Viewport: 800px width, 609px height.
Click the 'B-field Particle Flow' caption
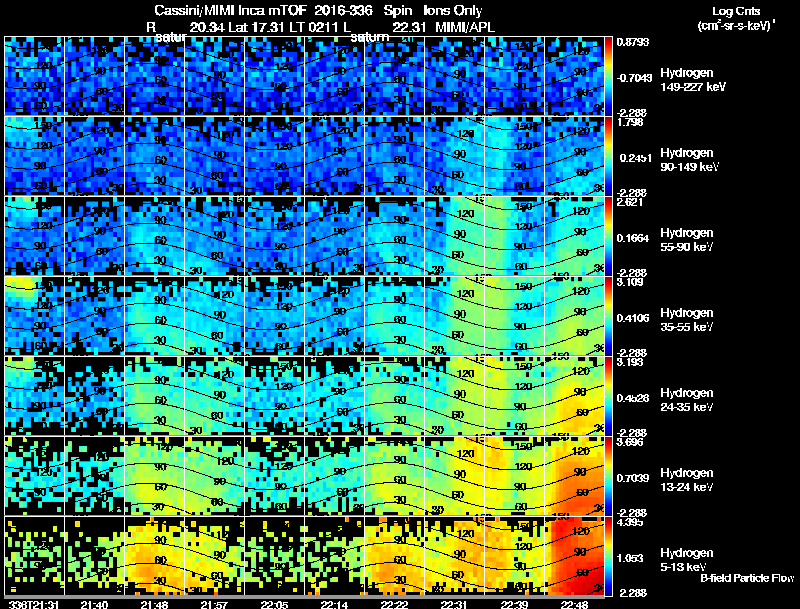pos(747,578)
